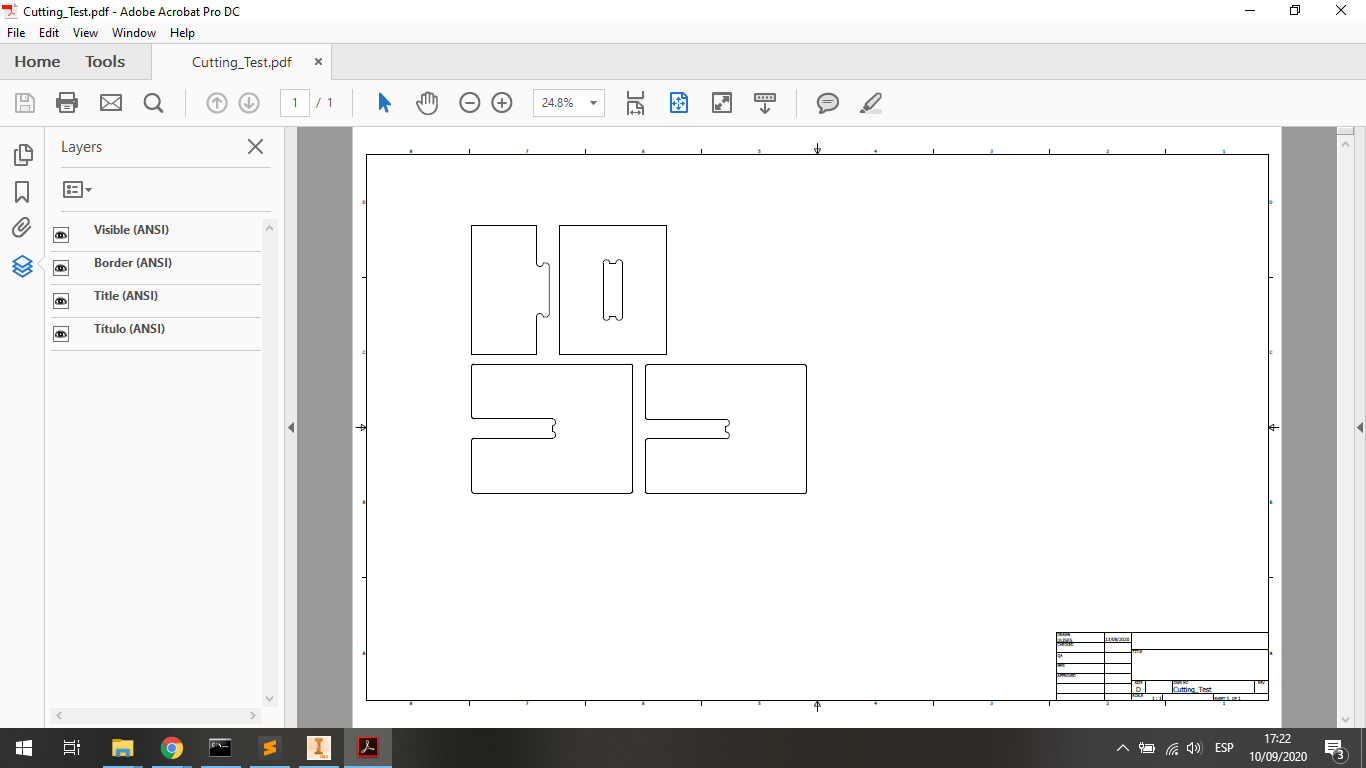Open the Window menu
The height and width of the screenshot is (768, 1366).
click(134, 33)
